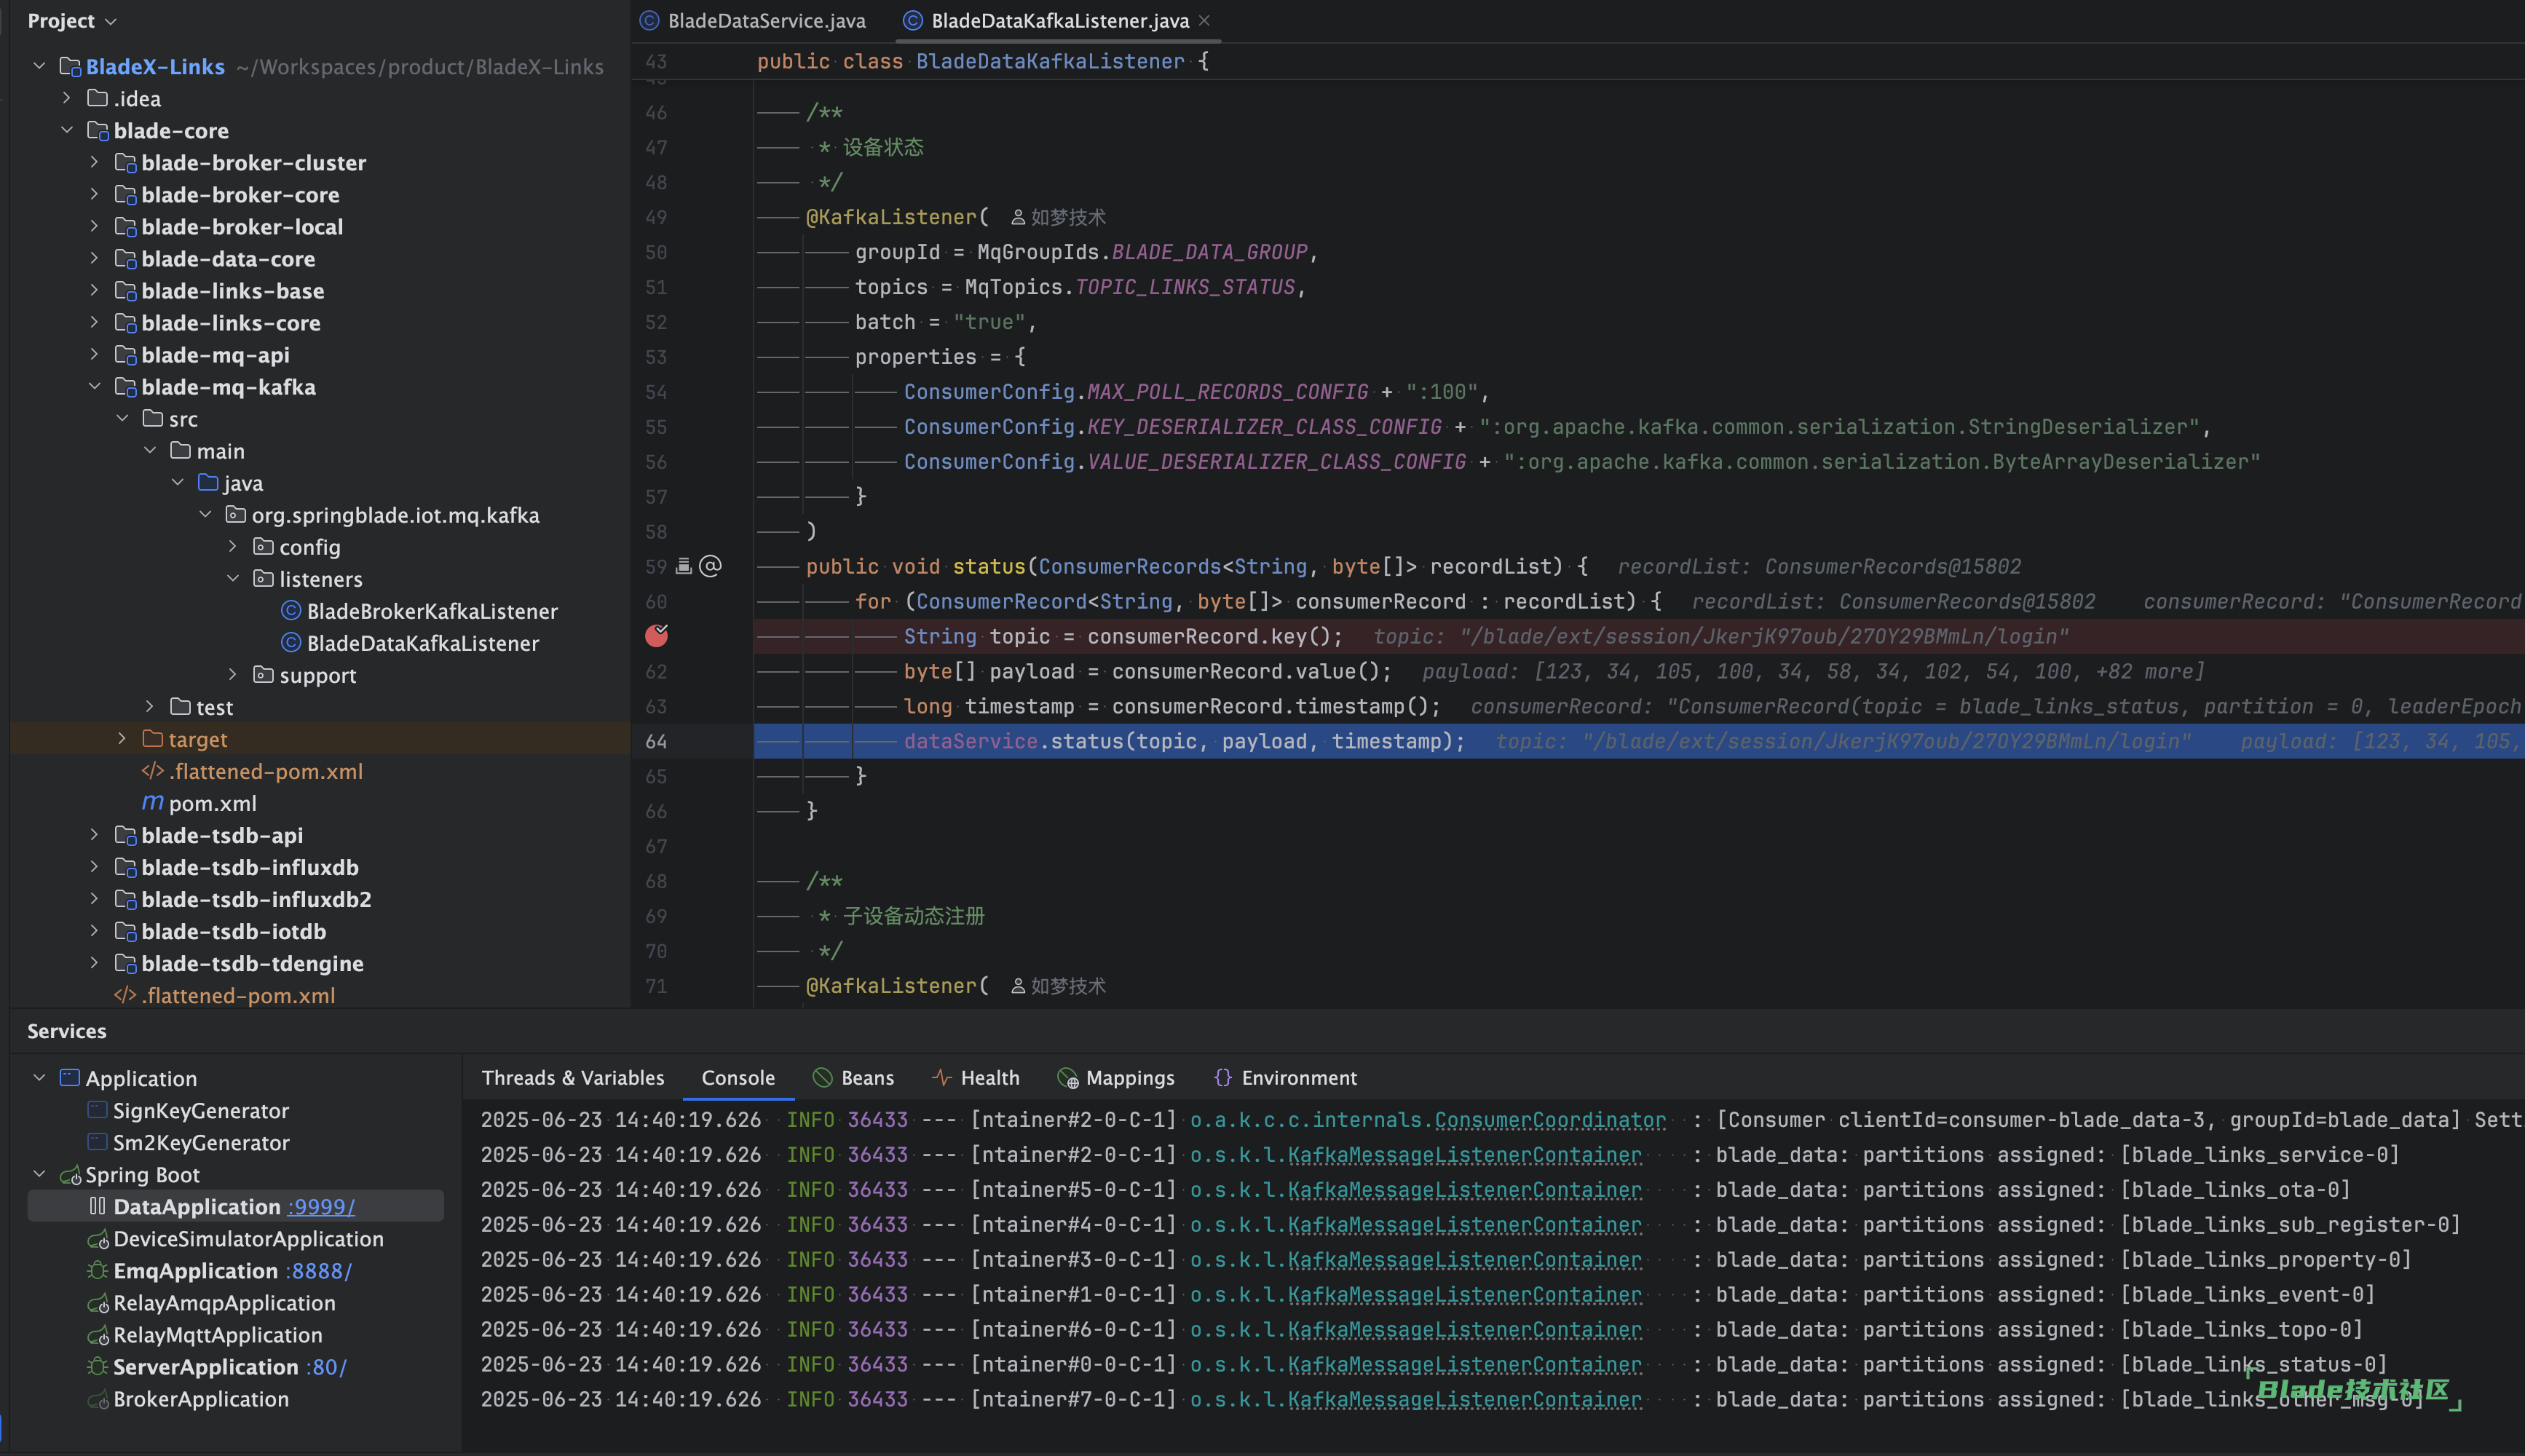
Task: Select BrokerApplication service
Action: click(201, 1399)
